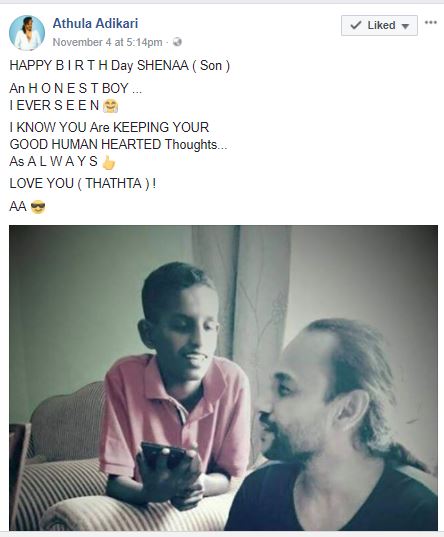This screenshot has width=444, height=537.
Task: Click the Liked page button label
Action: pos(381,25)
